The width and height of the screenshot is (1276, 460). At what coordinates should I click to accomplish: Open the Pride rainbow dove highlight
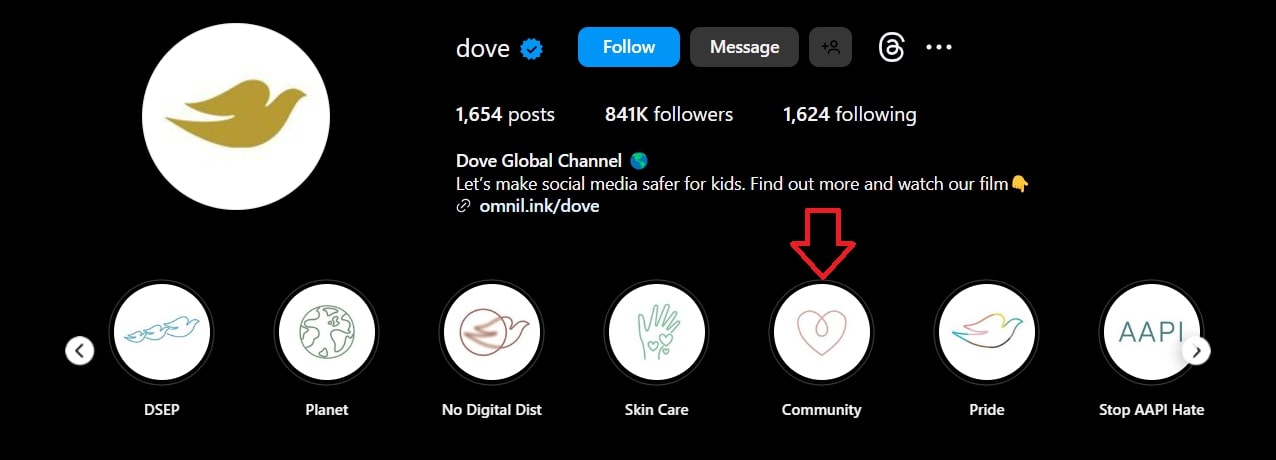pos(986,331)
